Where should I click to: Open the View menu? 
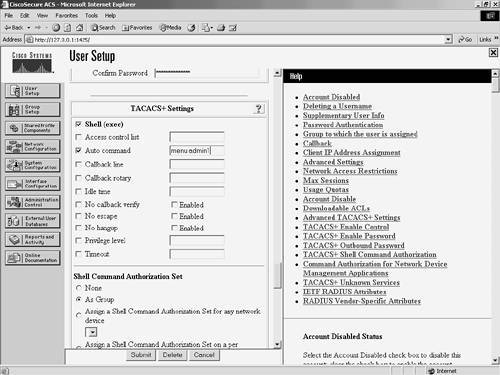(42, 15)
